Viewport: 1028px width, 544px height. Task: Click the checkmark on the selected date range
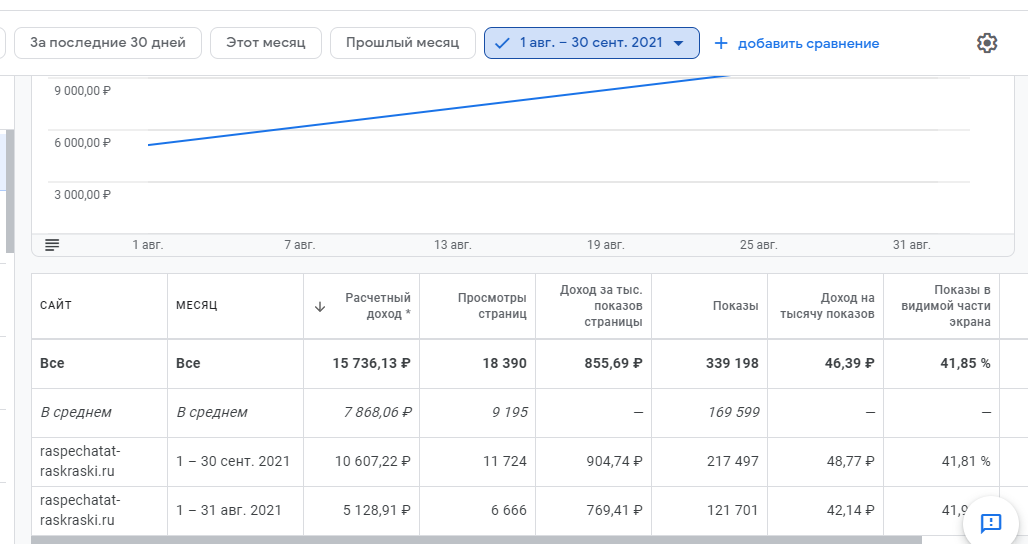coord(502,43)
